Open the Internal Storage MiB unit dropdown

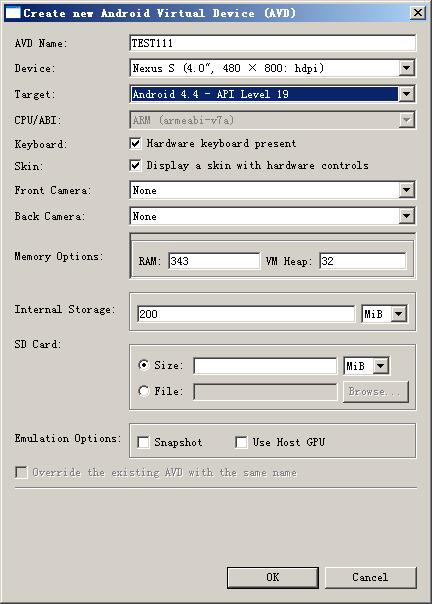coord(384,314)
